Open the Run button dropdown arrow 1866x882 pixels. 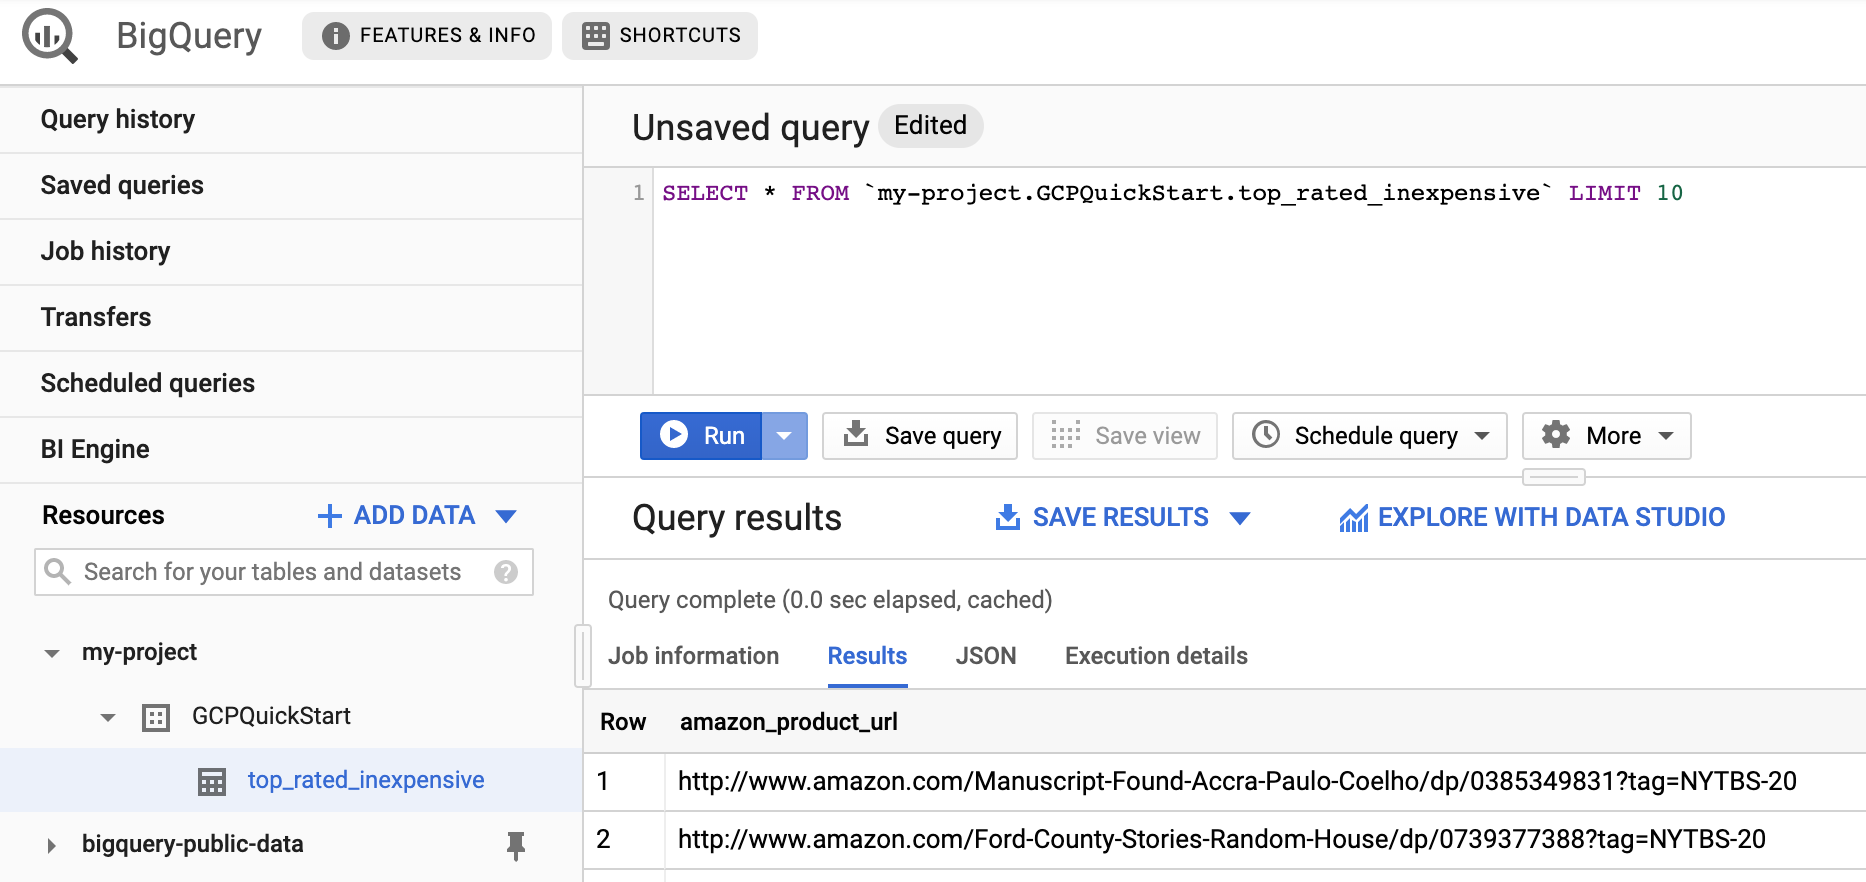point(785,436)
